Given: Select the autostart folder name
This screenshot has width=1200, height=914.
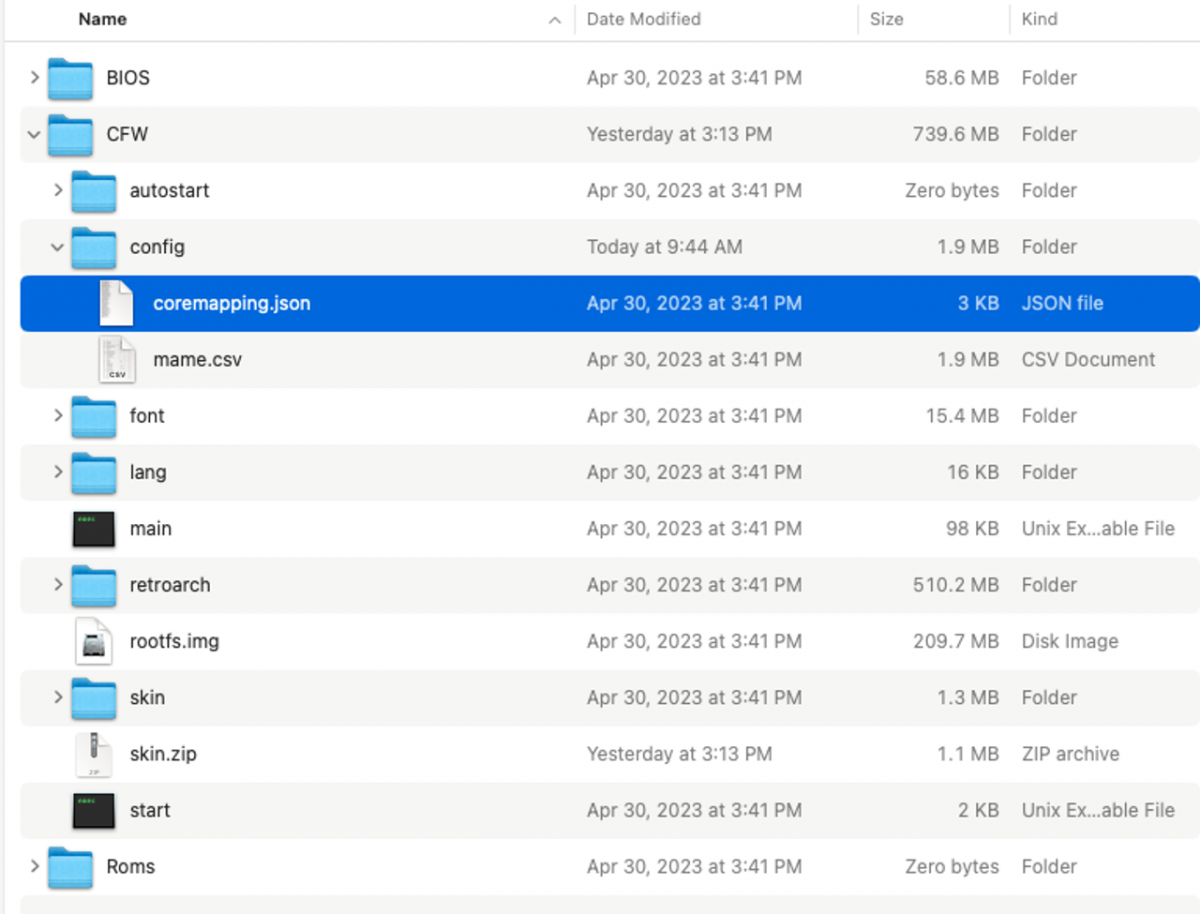Looking at the screenshot, I should 170,190.
